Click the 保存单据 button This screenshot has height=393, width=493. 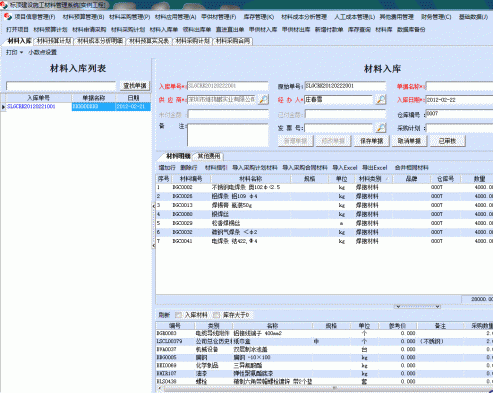(371, 141)
